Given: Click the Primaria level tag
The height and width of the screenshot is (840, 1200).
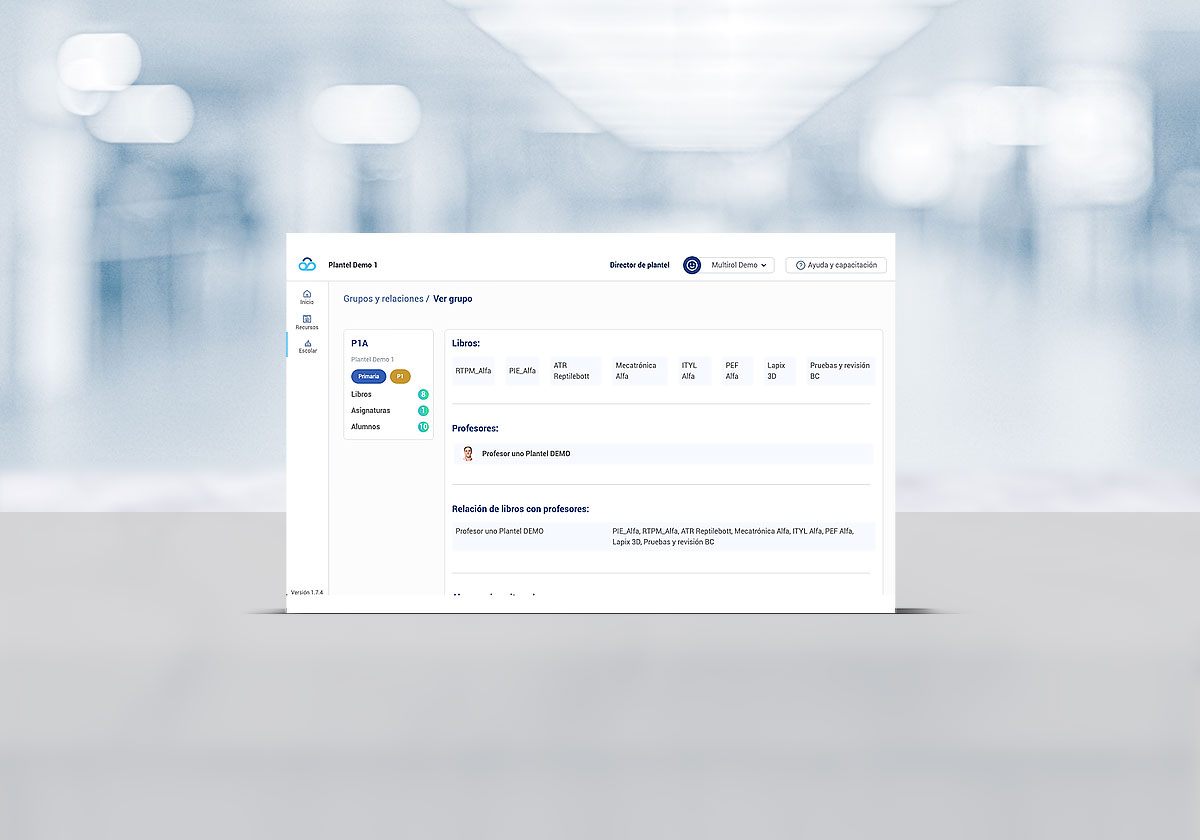Looking at the screenshot, I should point(368,376).
